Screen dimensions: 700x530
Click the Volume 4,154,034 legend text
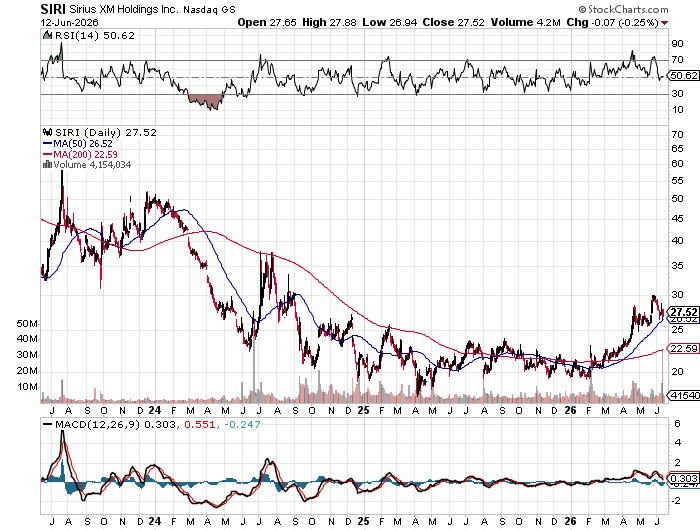(x=92, y=165)
